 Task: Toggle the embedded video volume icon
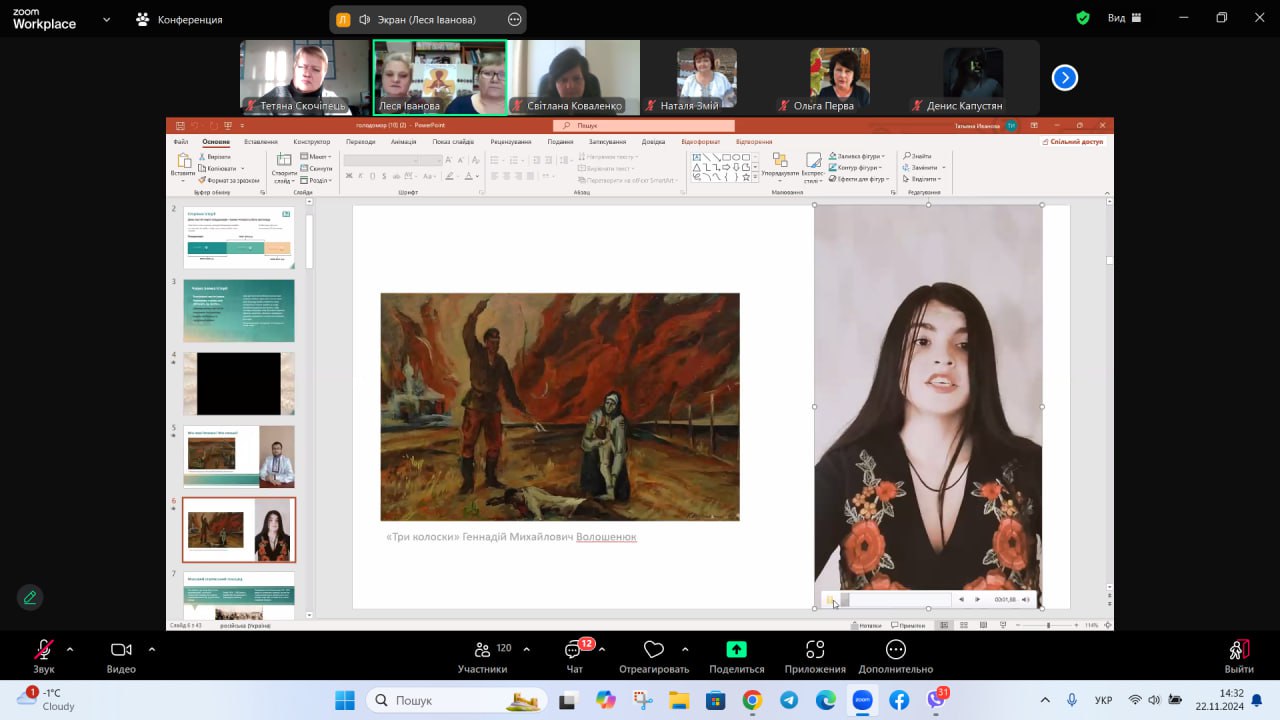pyautogui.click(x=1025, y=600)
